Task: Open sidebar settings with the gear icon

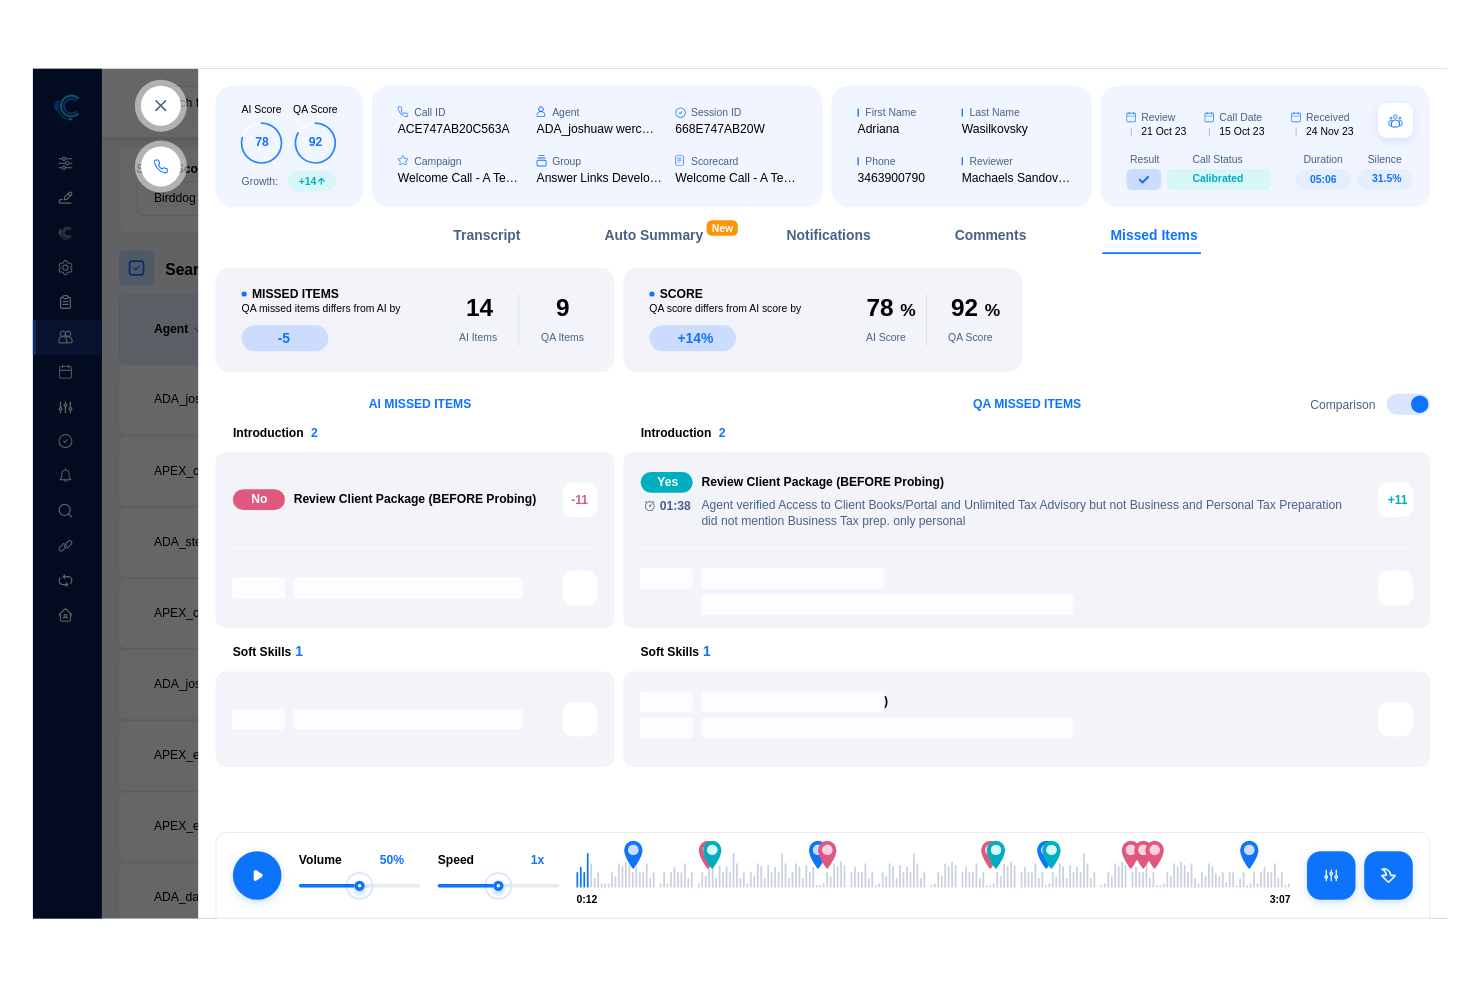Action: coord(65,267)
